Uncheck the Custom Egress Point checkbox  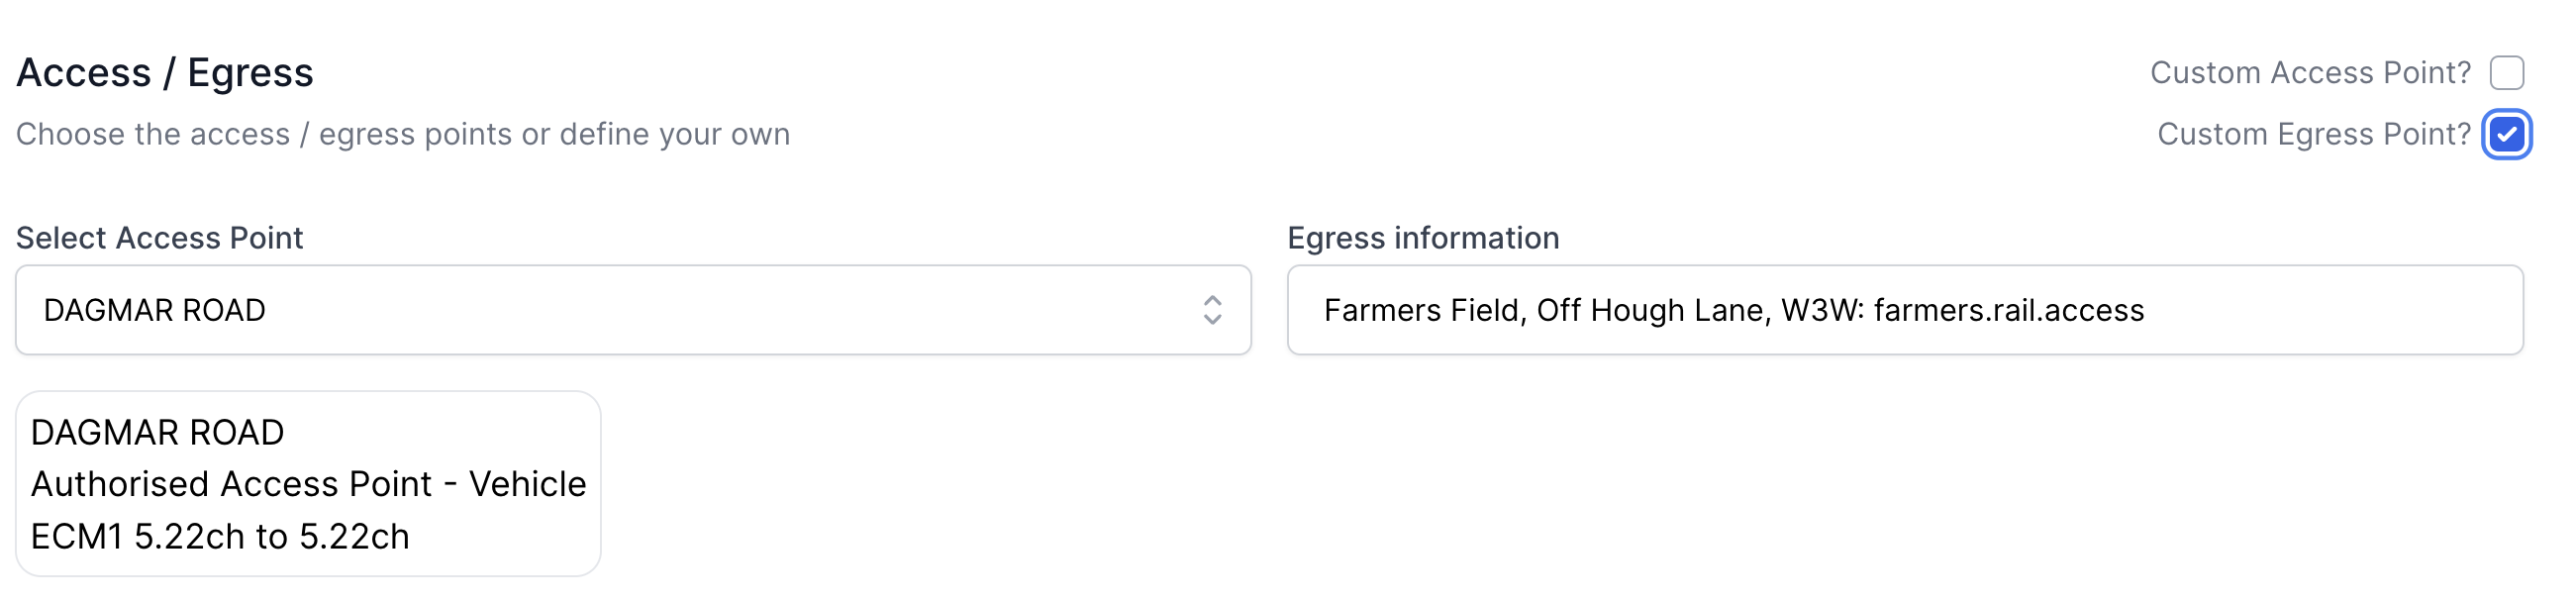coord(2506,134)
